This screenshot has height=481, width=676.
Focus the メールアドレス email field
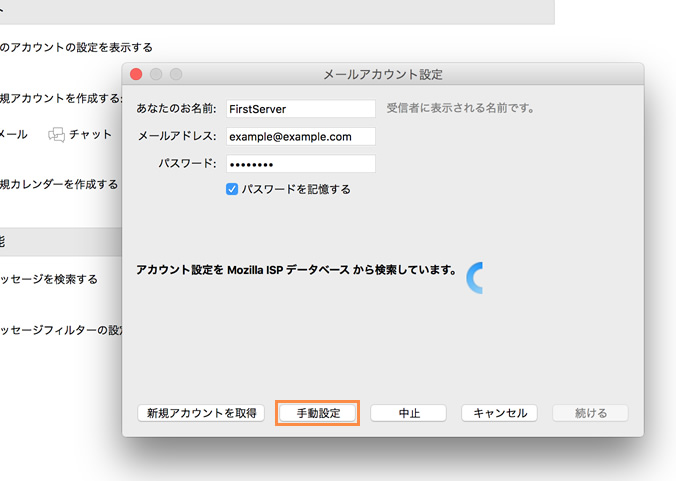[300, 136]
